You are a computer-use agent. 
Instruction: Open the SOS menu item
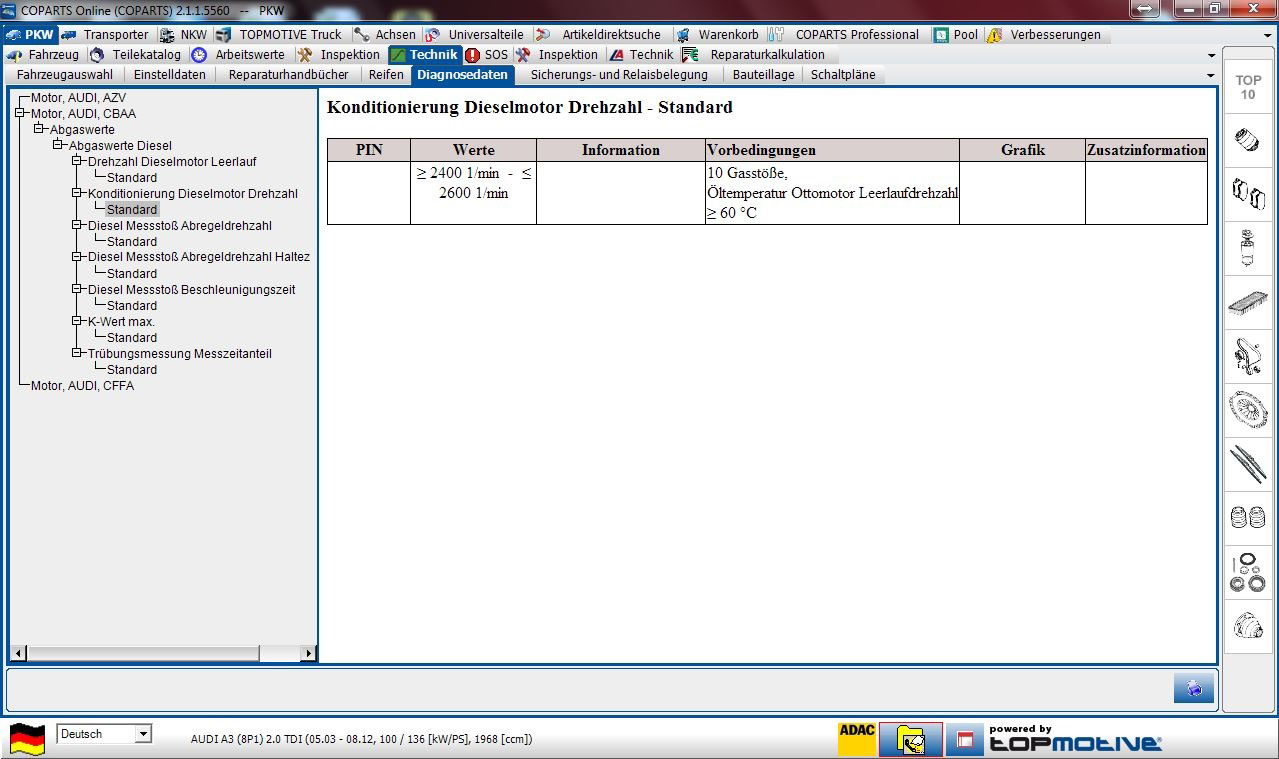click(487, 55)
